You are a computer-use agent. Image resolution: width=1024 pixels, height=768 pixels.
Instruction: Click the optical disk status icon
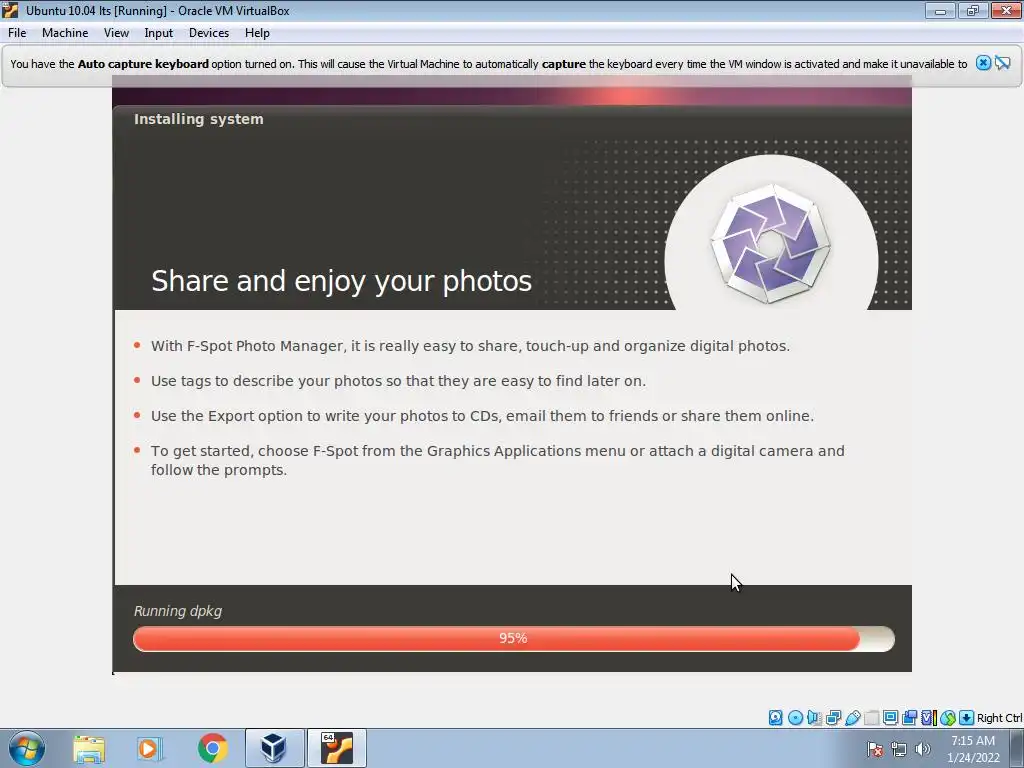795,718
